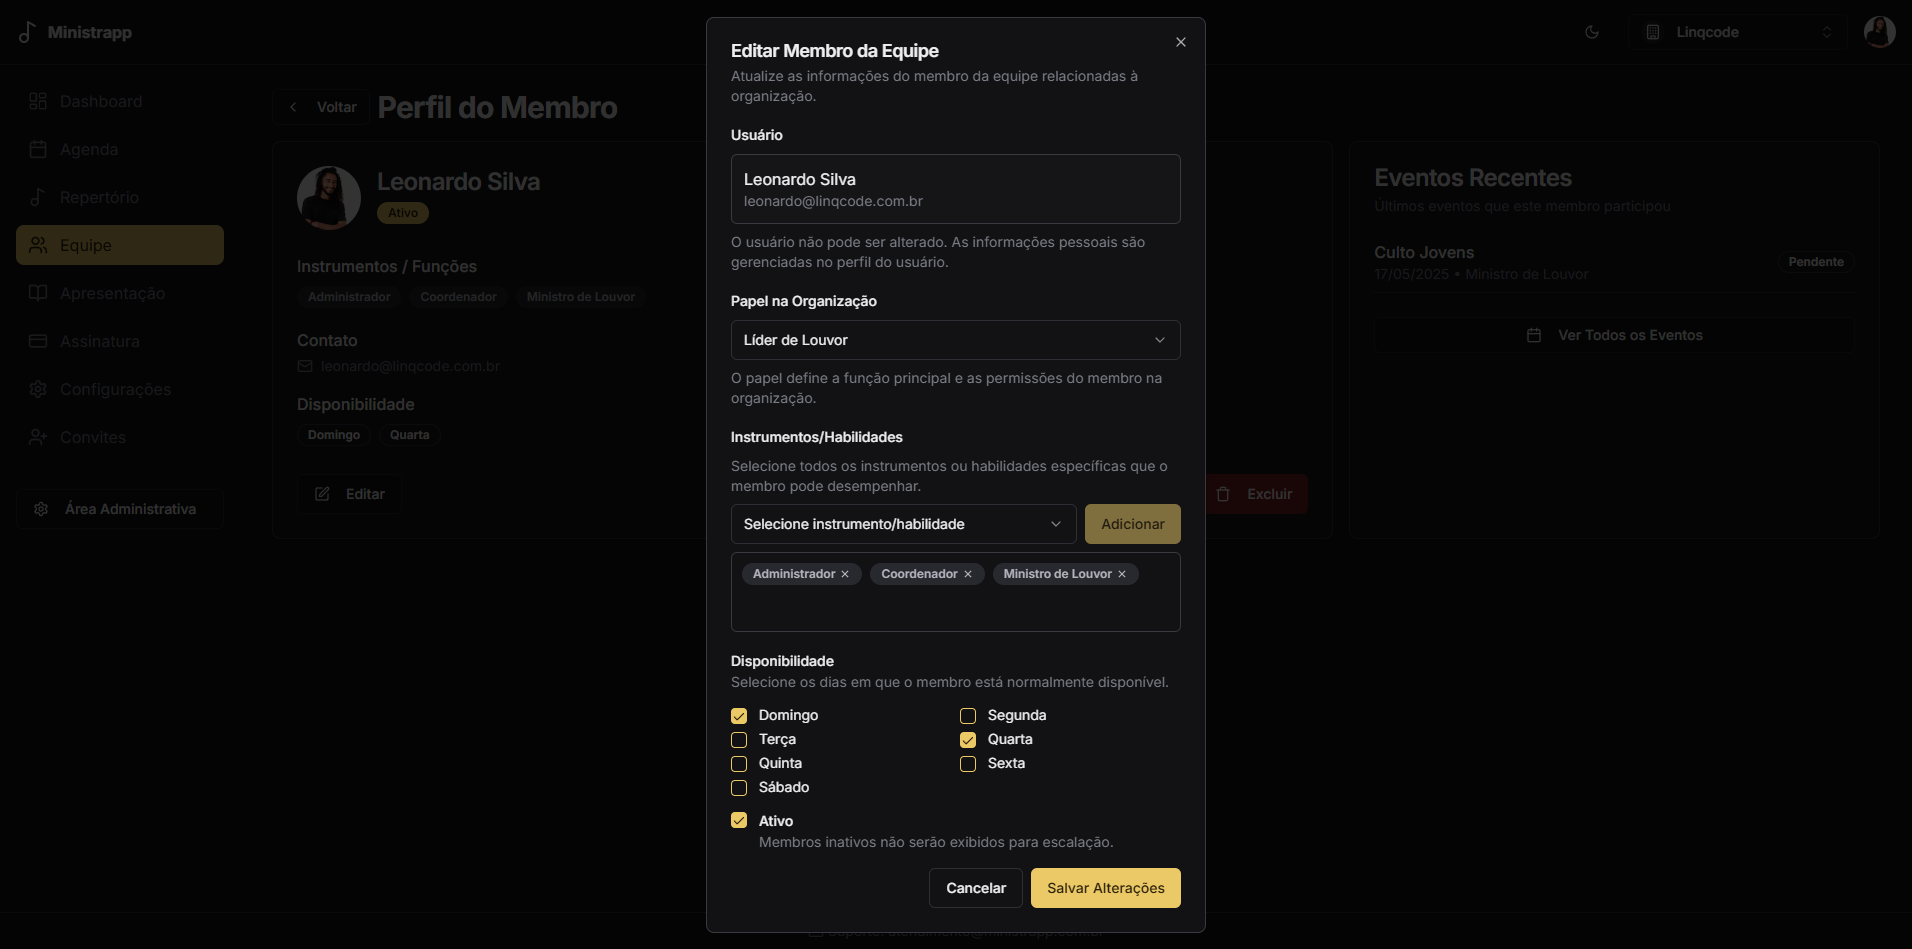Open the Convites invitations section

click(x=92, y=437)
